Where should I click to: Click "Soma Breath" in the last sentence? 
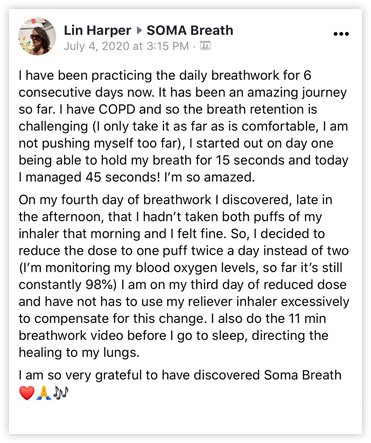(x=303, y=375)
